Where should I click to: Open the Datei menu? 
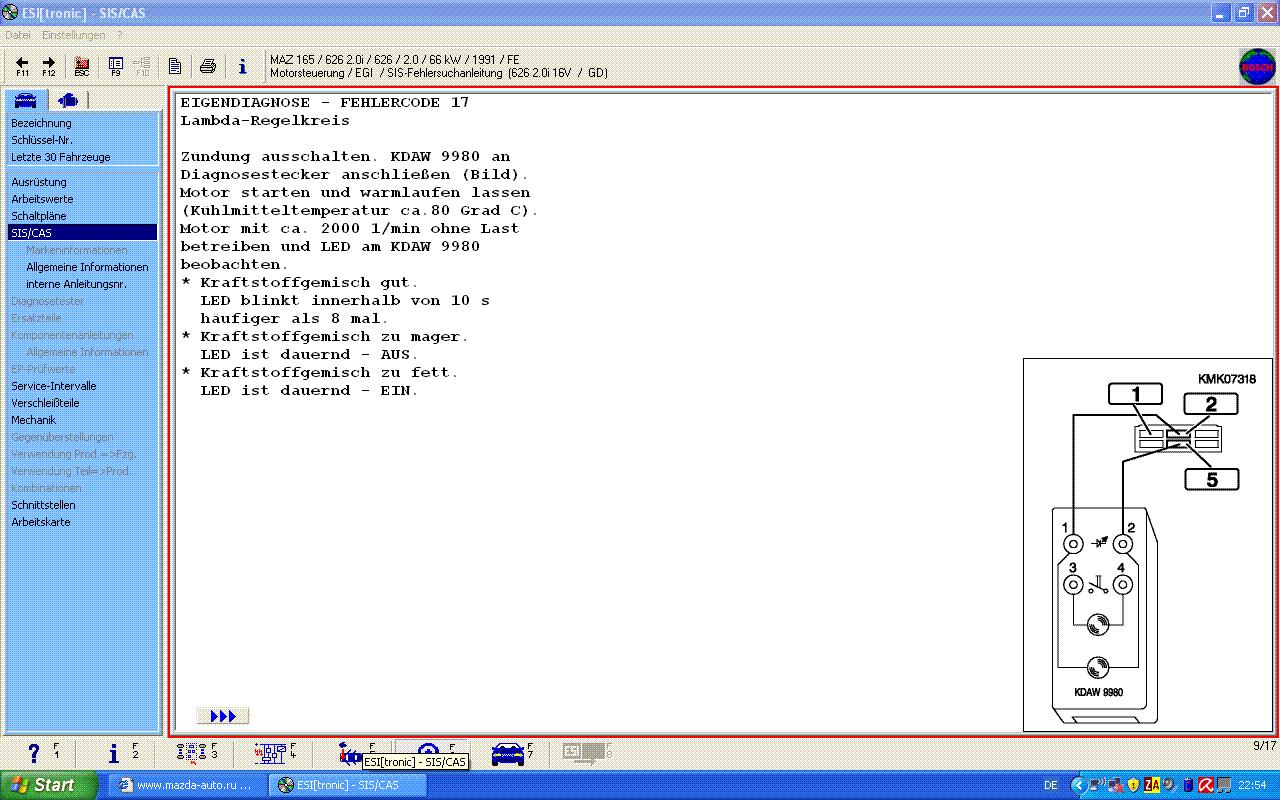coord(18,35)
